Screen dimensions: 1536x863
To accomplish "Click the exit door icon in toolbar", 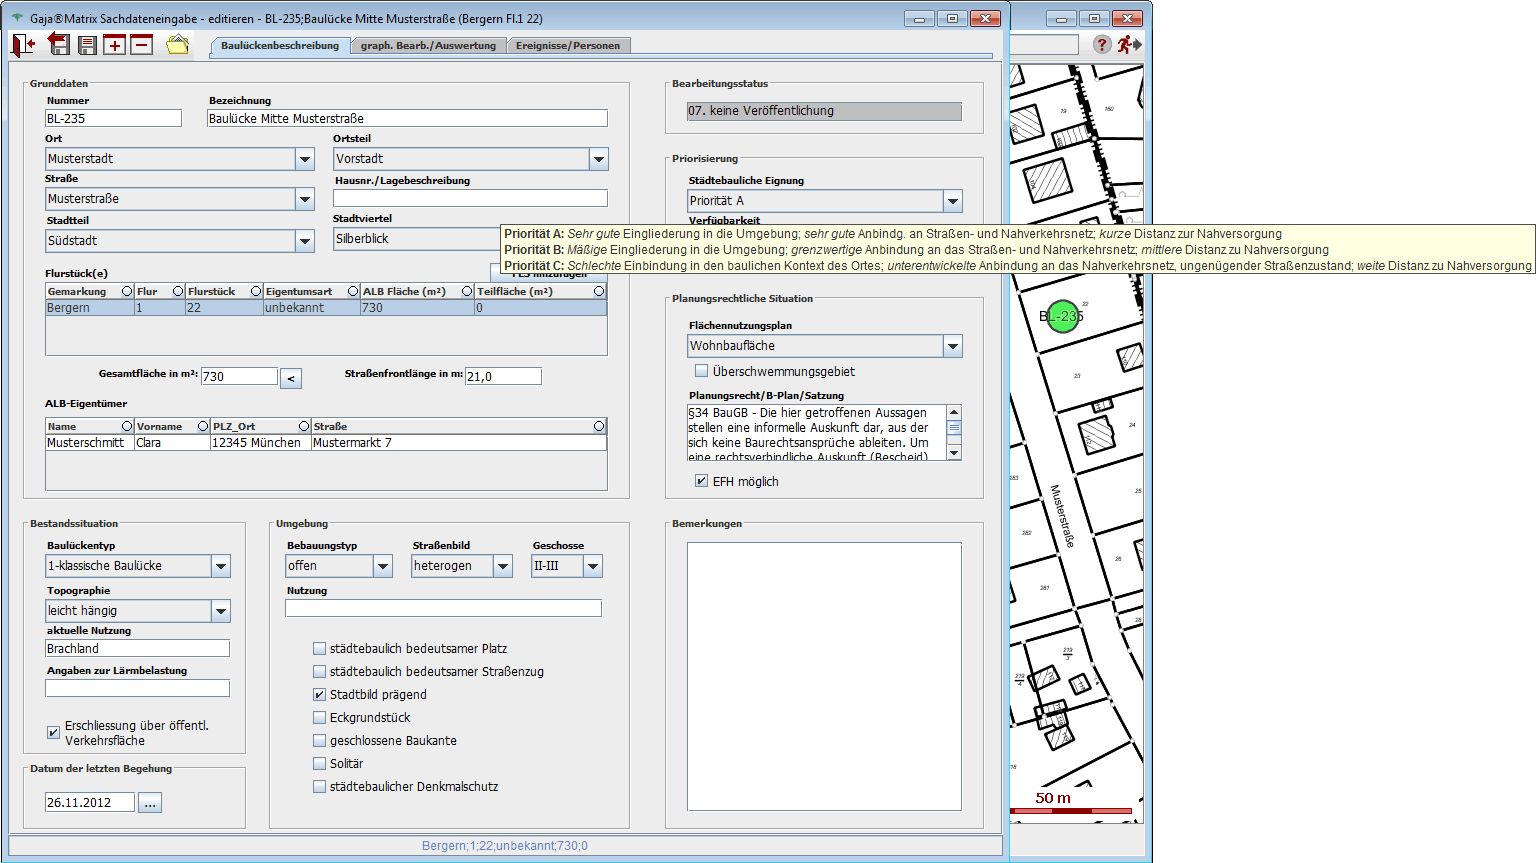I will coord(23,45).
